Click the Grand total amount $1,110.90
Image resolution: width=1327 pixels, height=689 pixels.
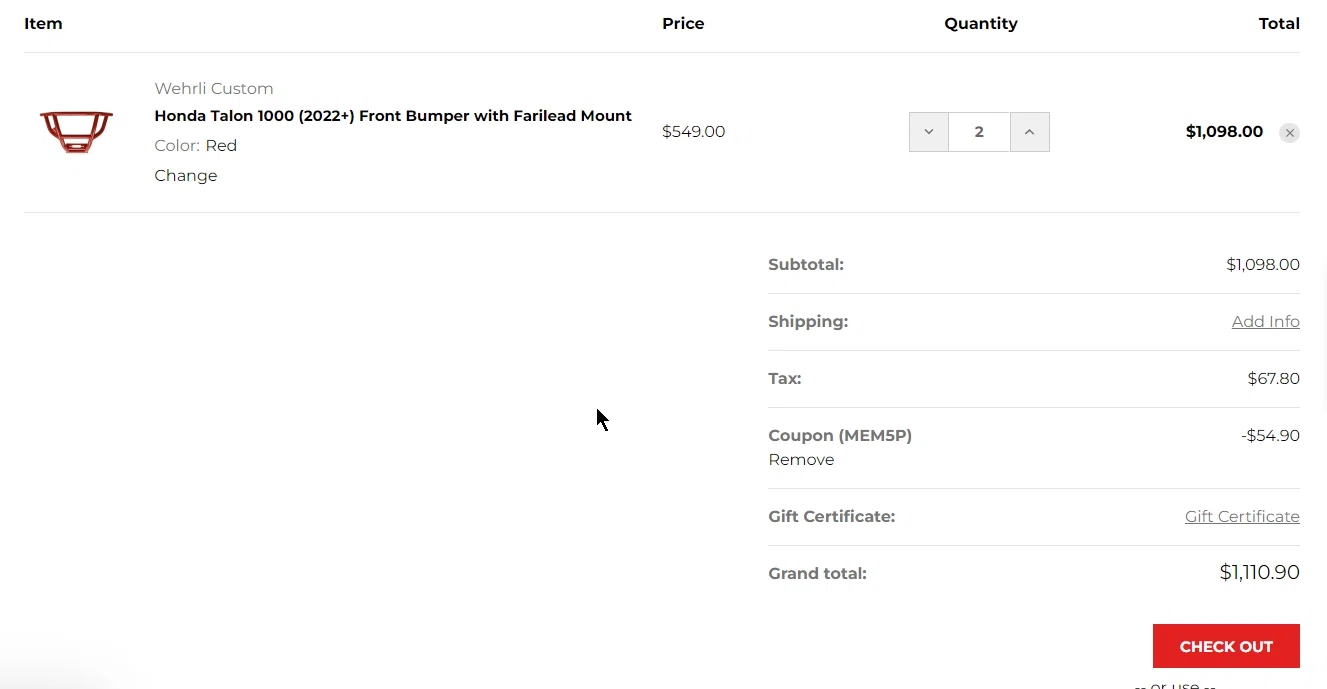(1260, 573)
